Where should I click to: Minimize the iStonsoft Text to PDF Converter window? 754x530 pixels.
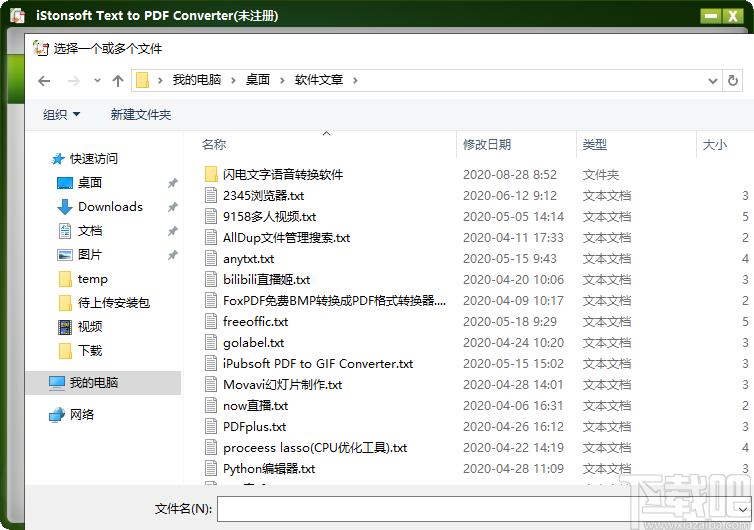[710, 16]
